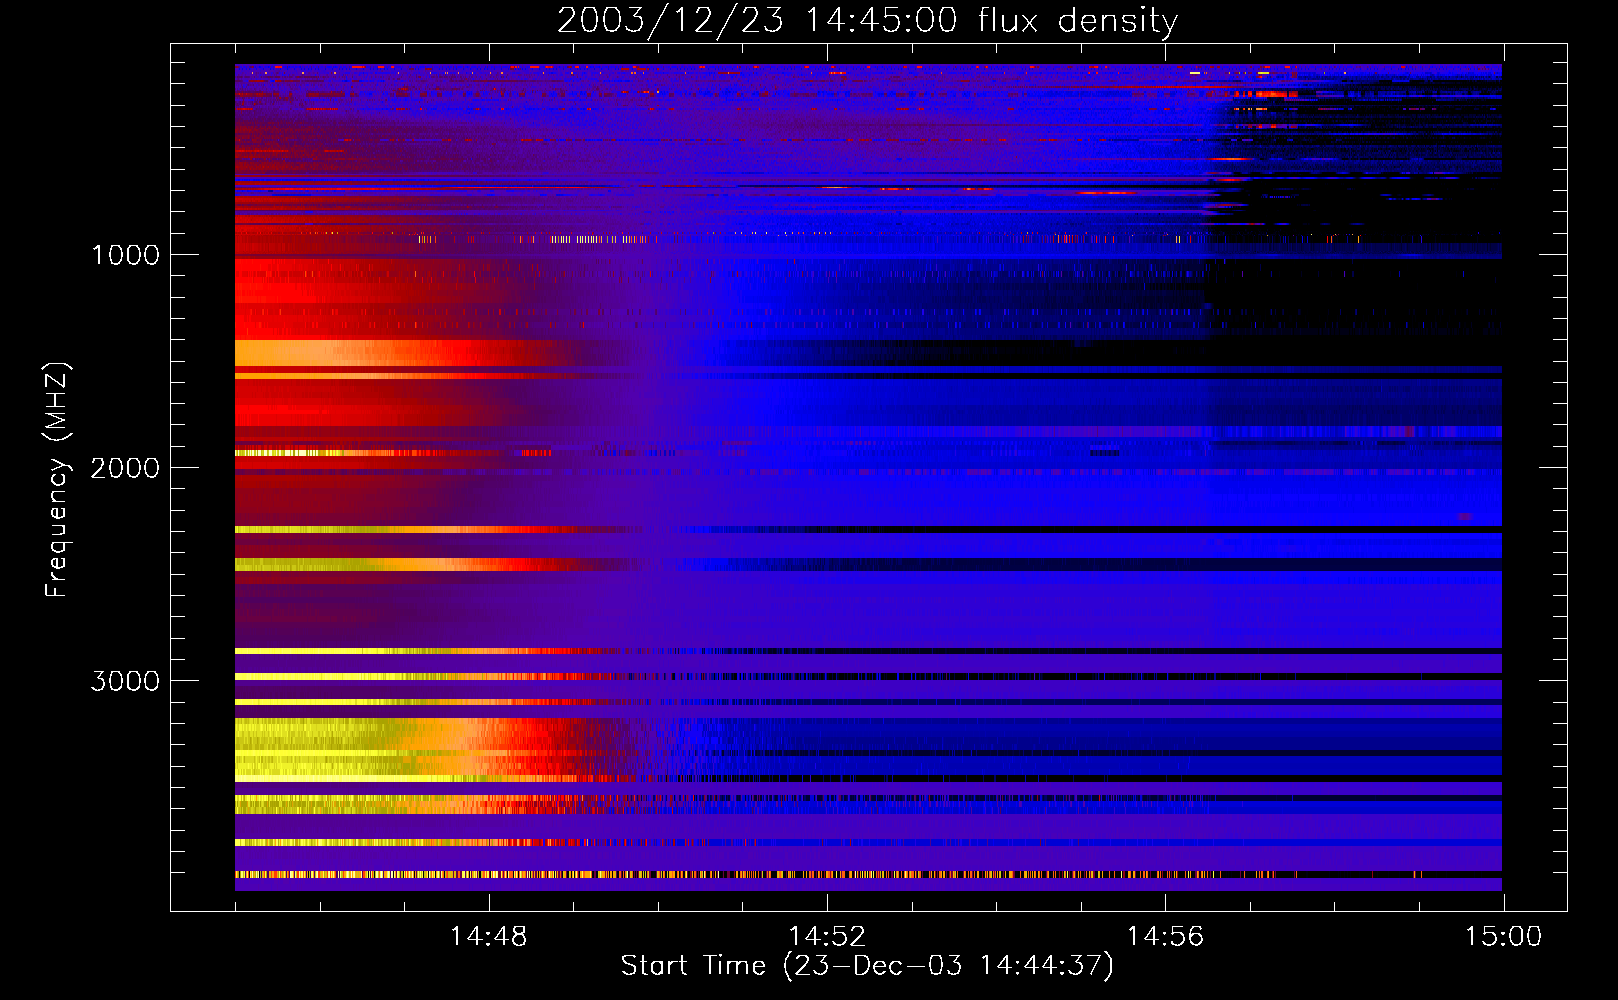This screenshot has height=1000, width=1618.
Task: Click the small red spot near 15:00
Action: [x=1464, y=517]
